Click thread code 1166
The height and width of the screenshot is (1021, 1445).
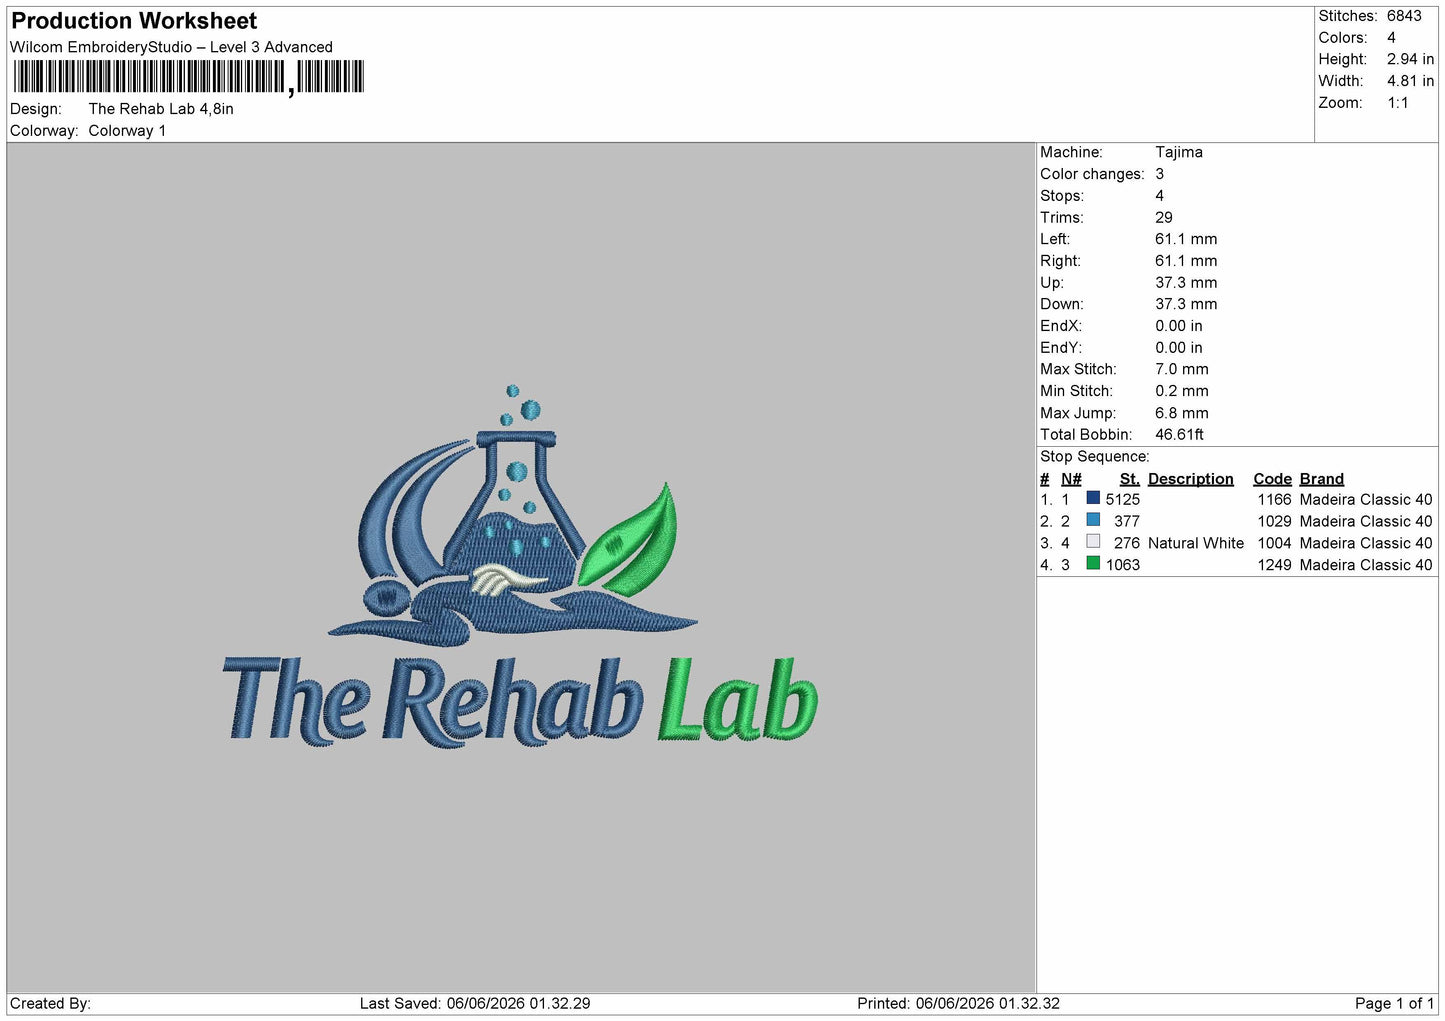1275,500
